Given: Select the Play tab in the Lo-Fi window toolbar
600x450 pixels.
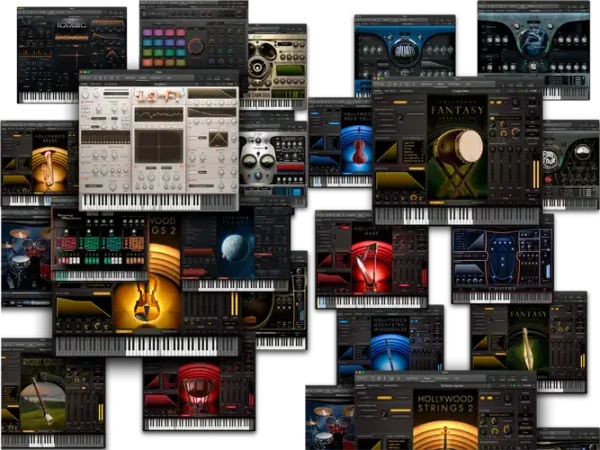Looking at the screenshot, I should coord(142,78).
